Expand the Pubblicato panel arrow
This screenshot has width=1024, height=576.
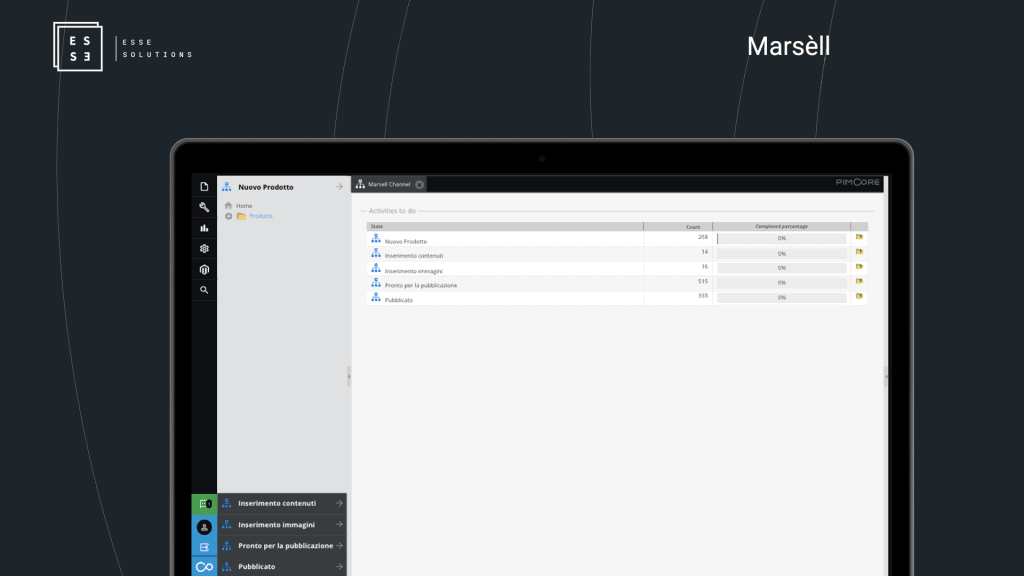click(x=340, y=566)
